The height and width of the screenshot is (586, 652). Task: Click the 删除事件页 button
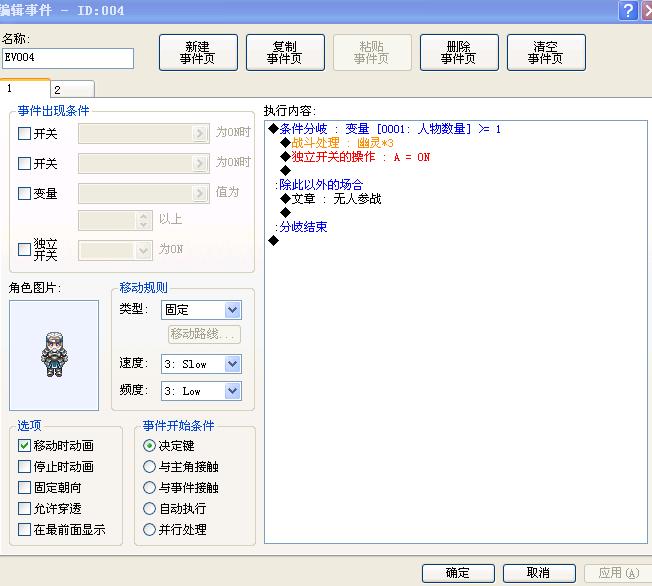[x=459, y=52]
